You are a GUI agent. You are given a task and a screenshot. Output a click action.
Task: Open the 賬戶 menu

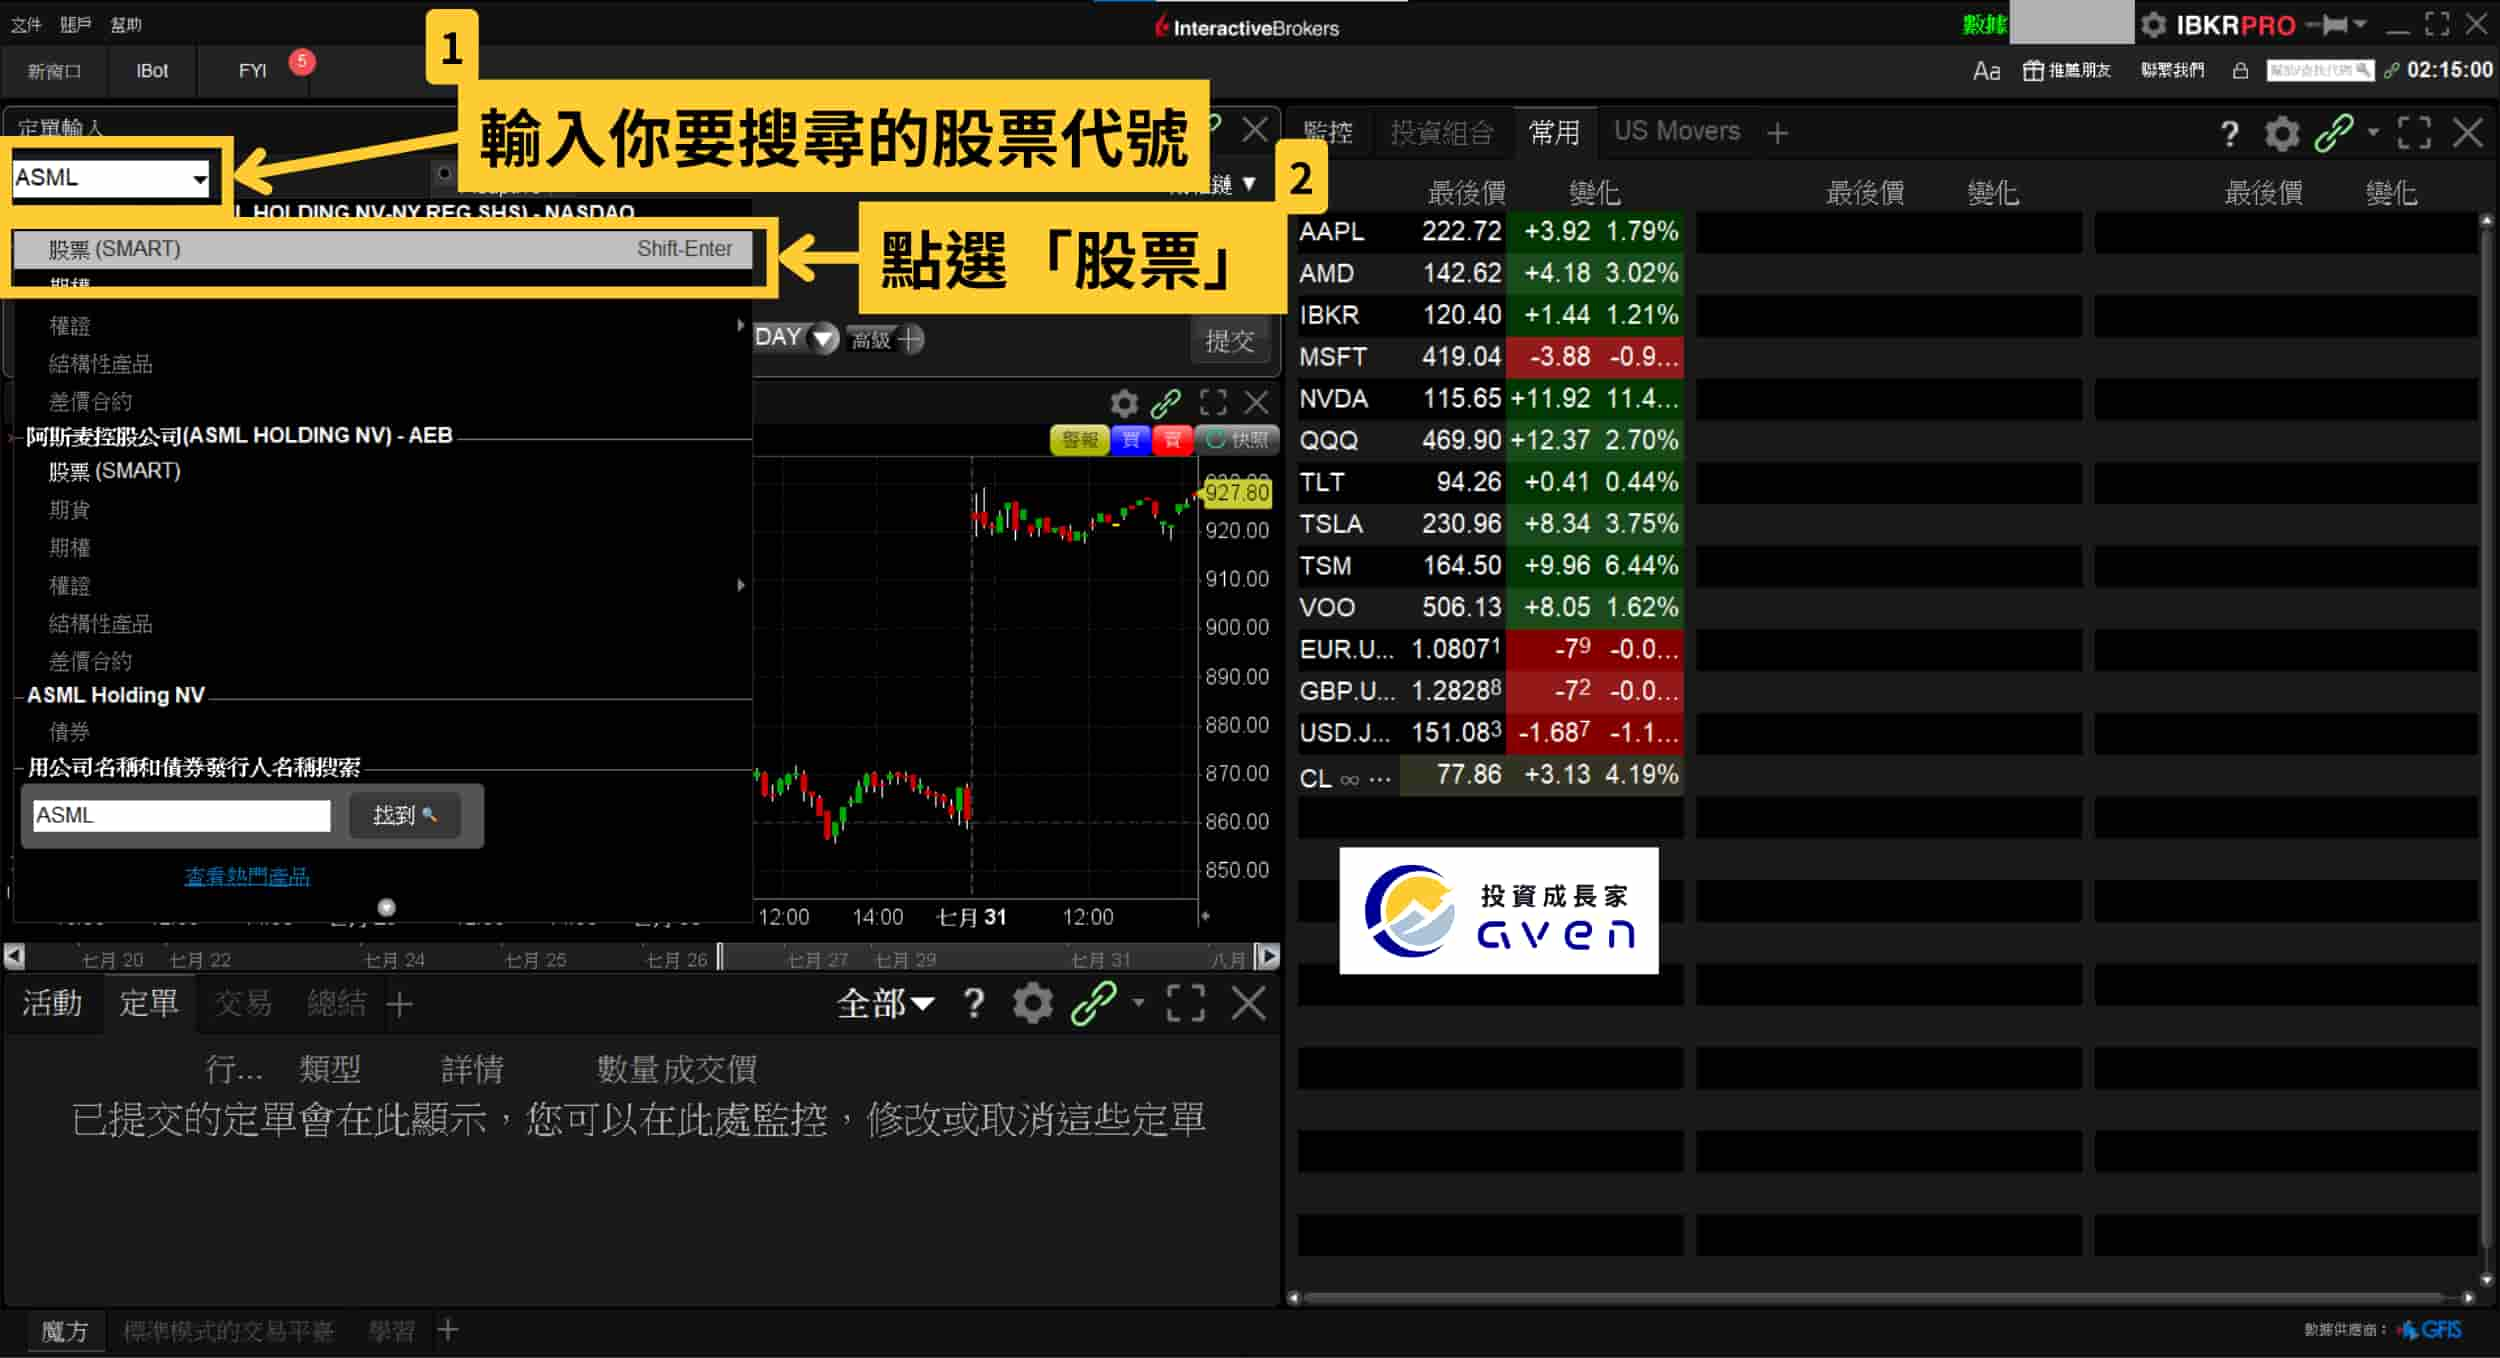76,24
